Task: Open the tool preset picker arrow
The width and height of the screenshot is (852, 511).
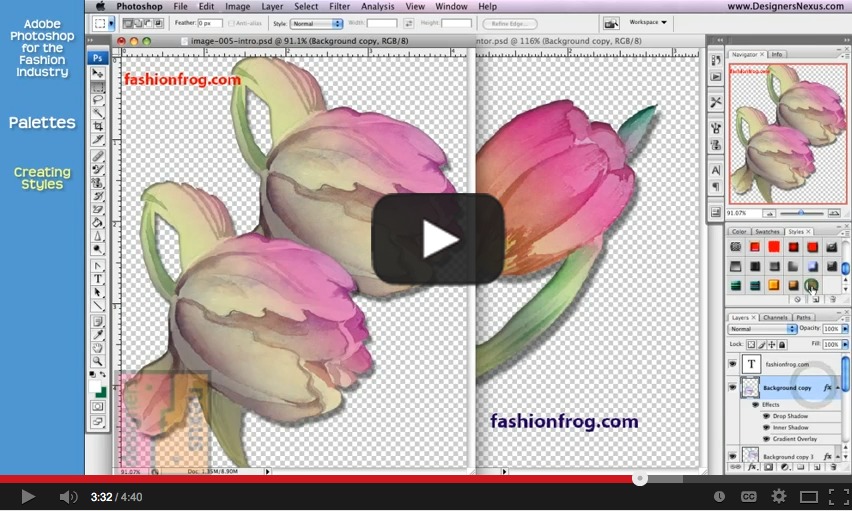Action: (111, 23)
